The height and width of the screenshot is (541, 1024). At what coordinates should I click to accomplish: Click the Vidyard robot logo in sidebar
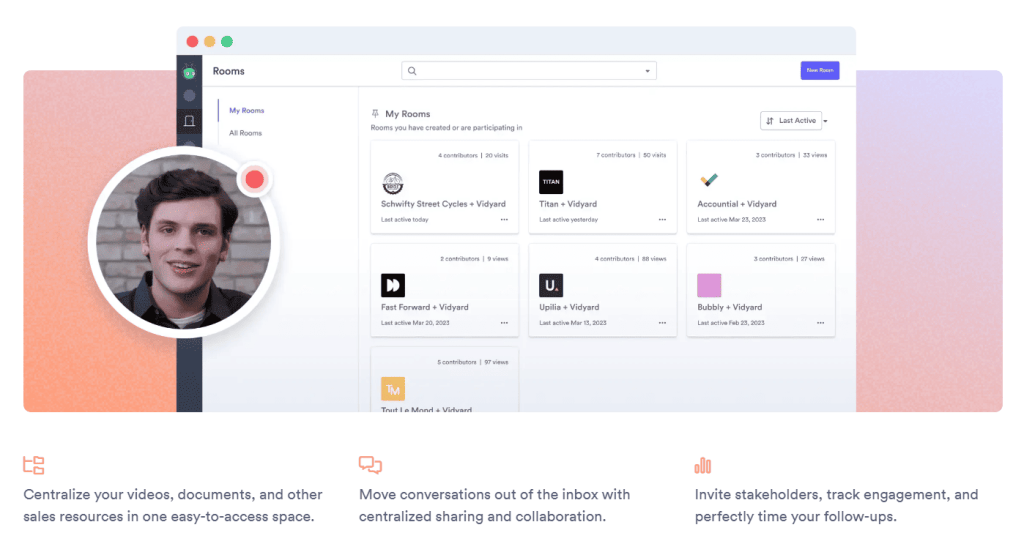click(189, 72)
